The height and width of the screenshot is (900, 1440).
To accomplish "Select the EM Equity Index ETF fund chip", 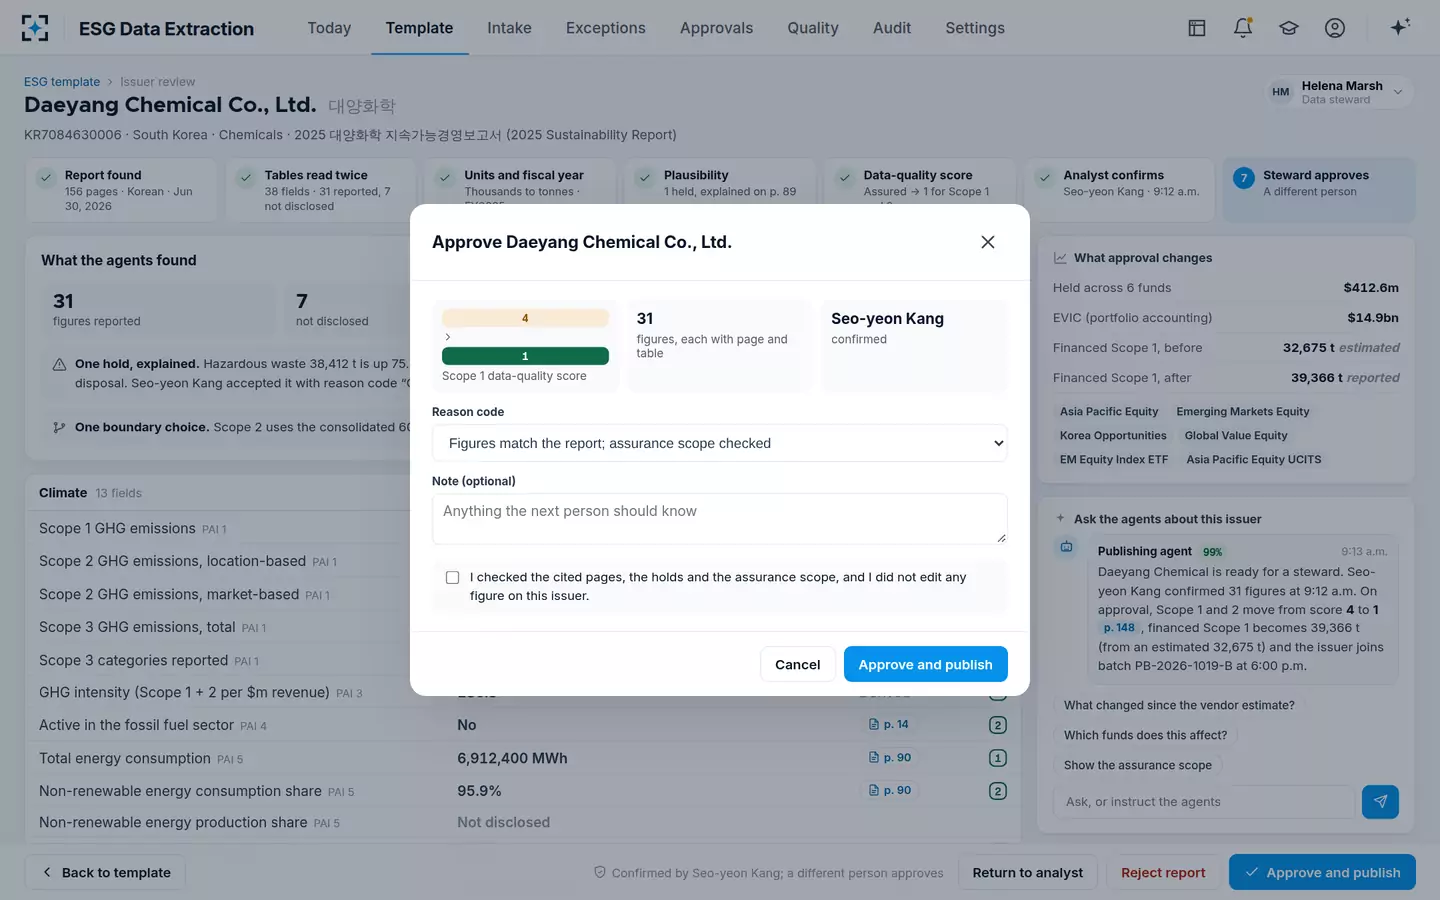I will (1114, 460).
